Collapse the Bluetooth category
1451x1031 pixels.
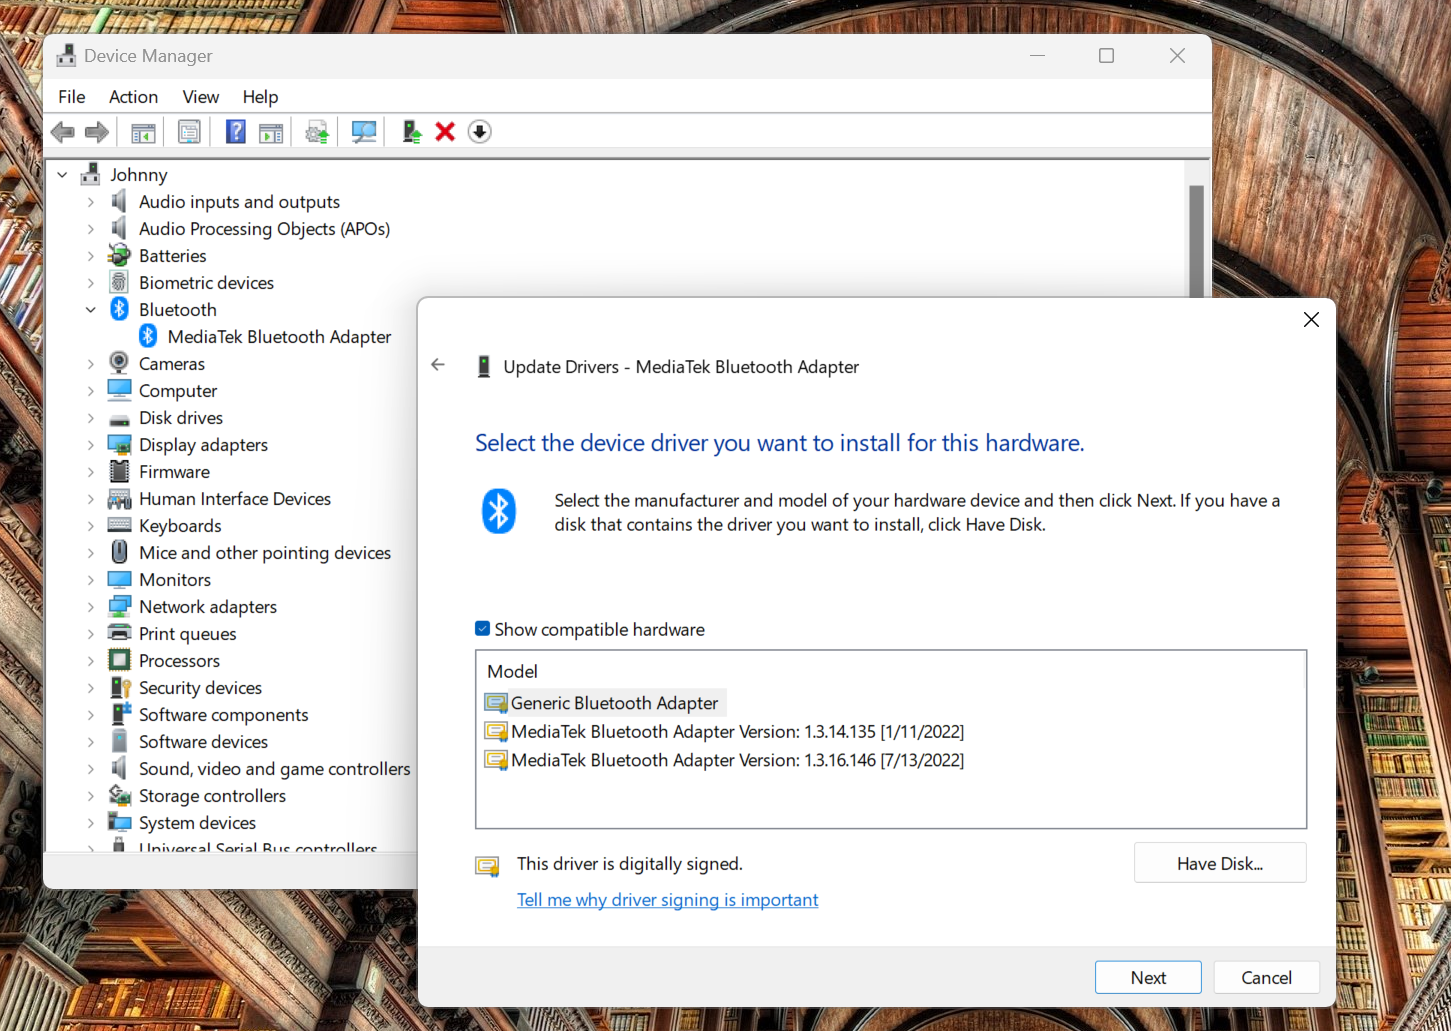(x=91, y=309)
